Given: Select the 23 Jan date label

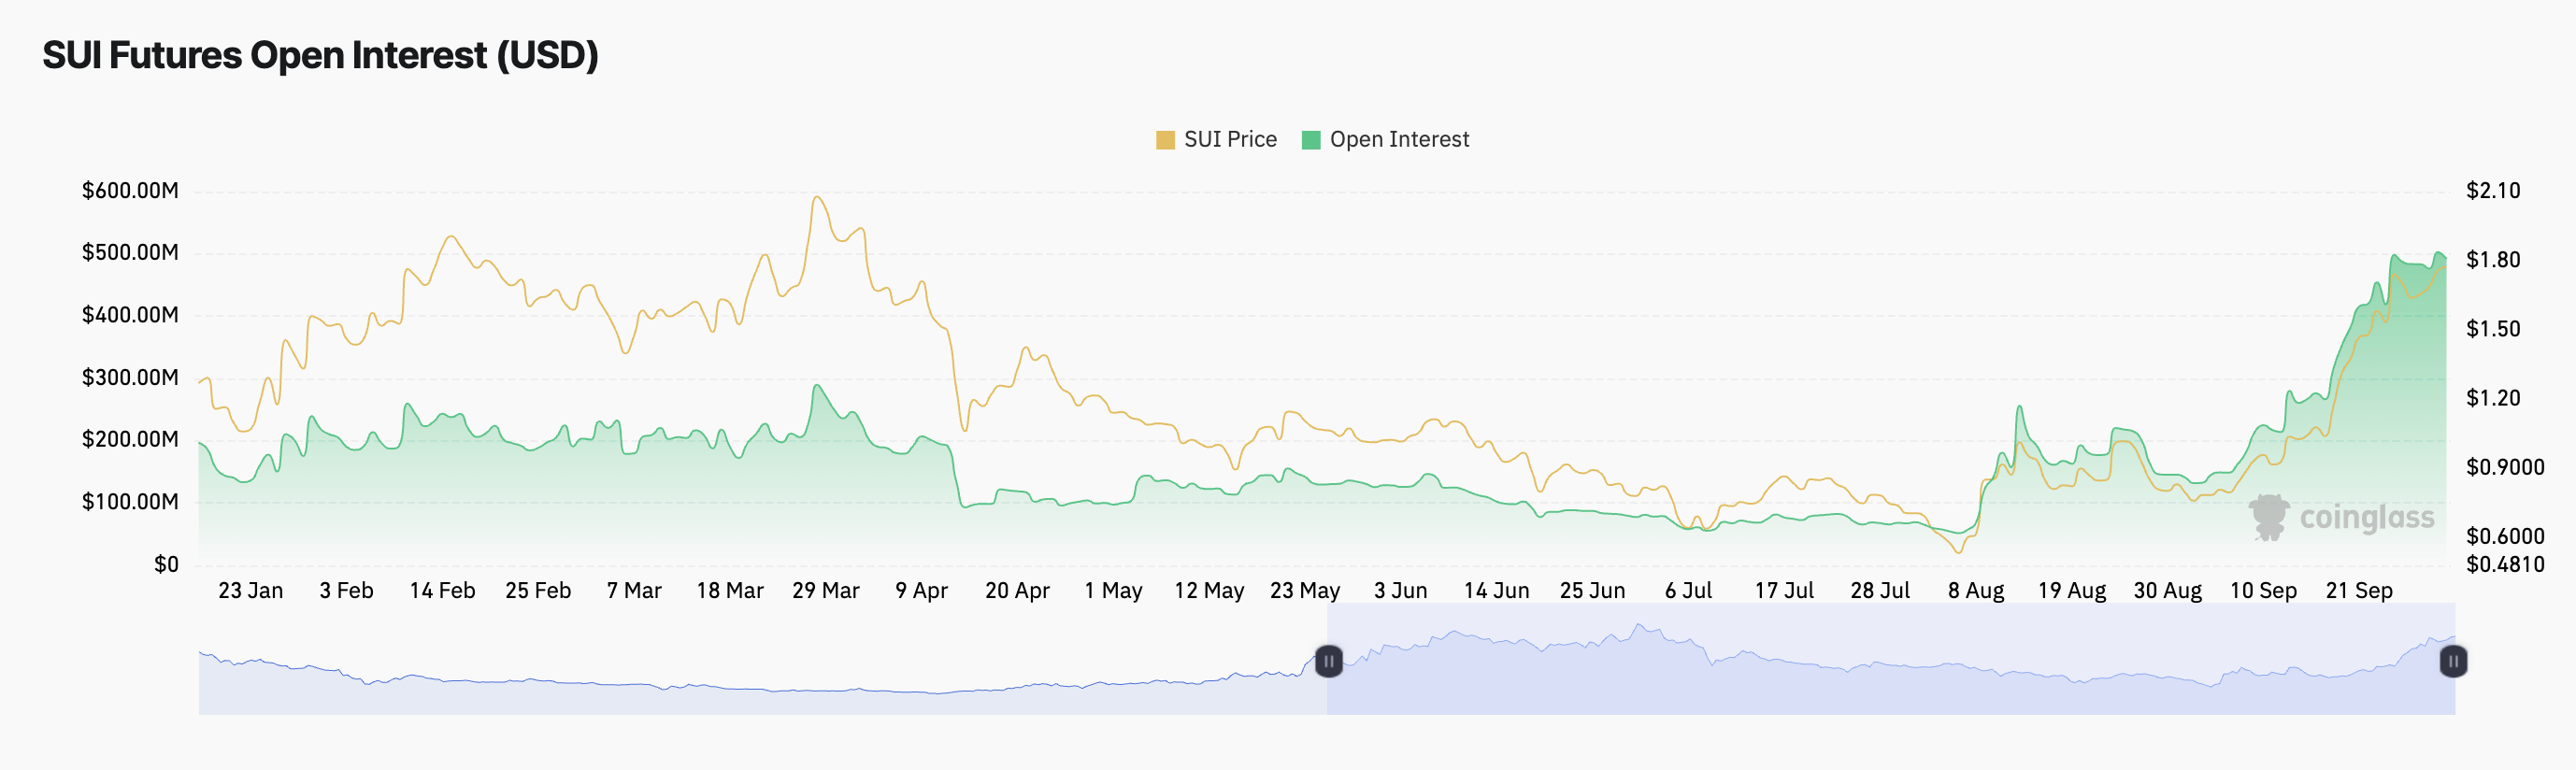Looking at the screenshot, I should click(250, 591).
